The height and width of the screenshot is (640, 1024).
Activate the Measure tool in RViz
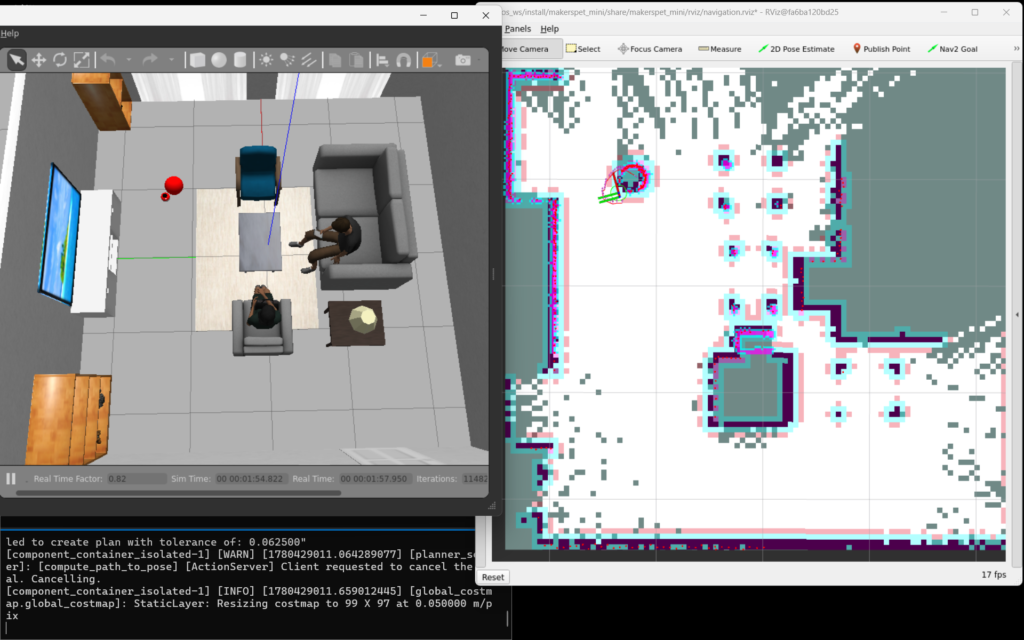(720, 49)
